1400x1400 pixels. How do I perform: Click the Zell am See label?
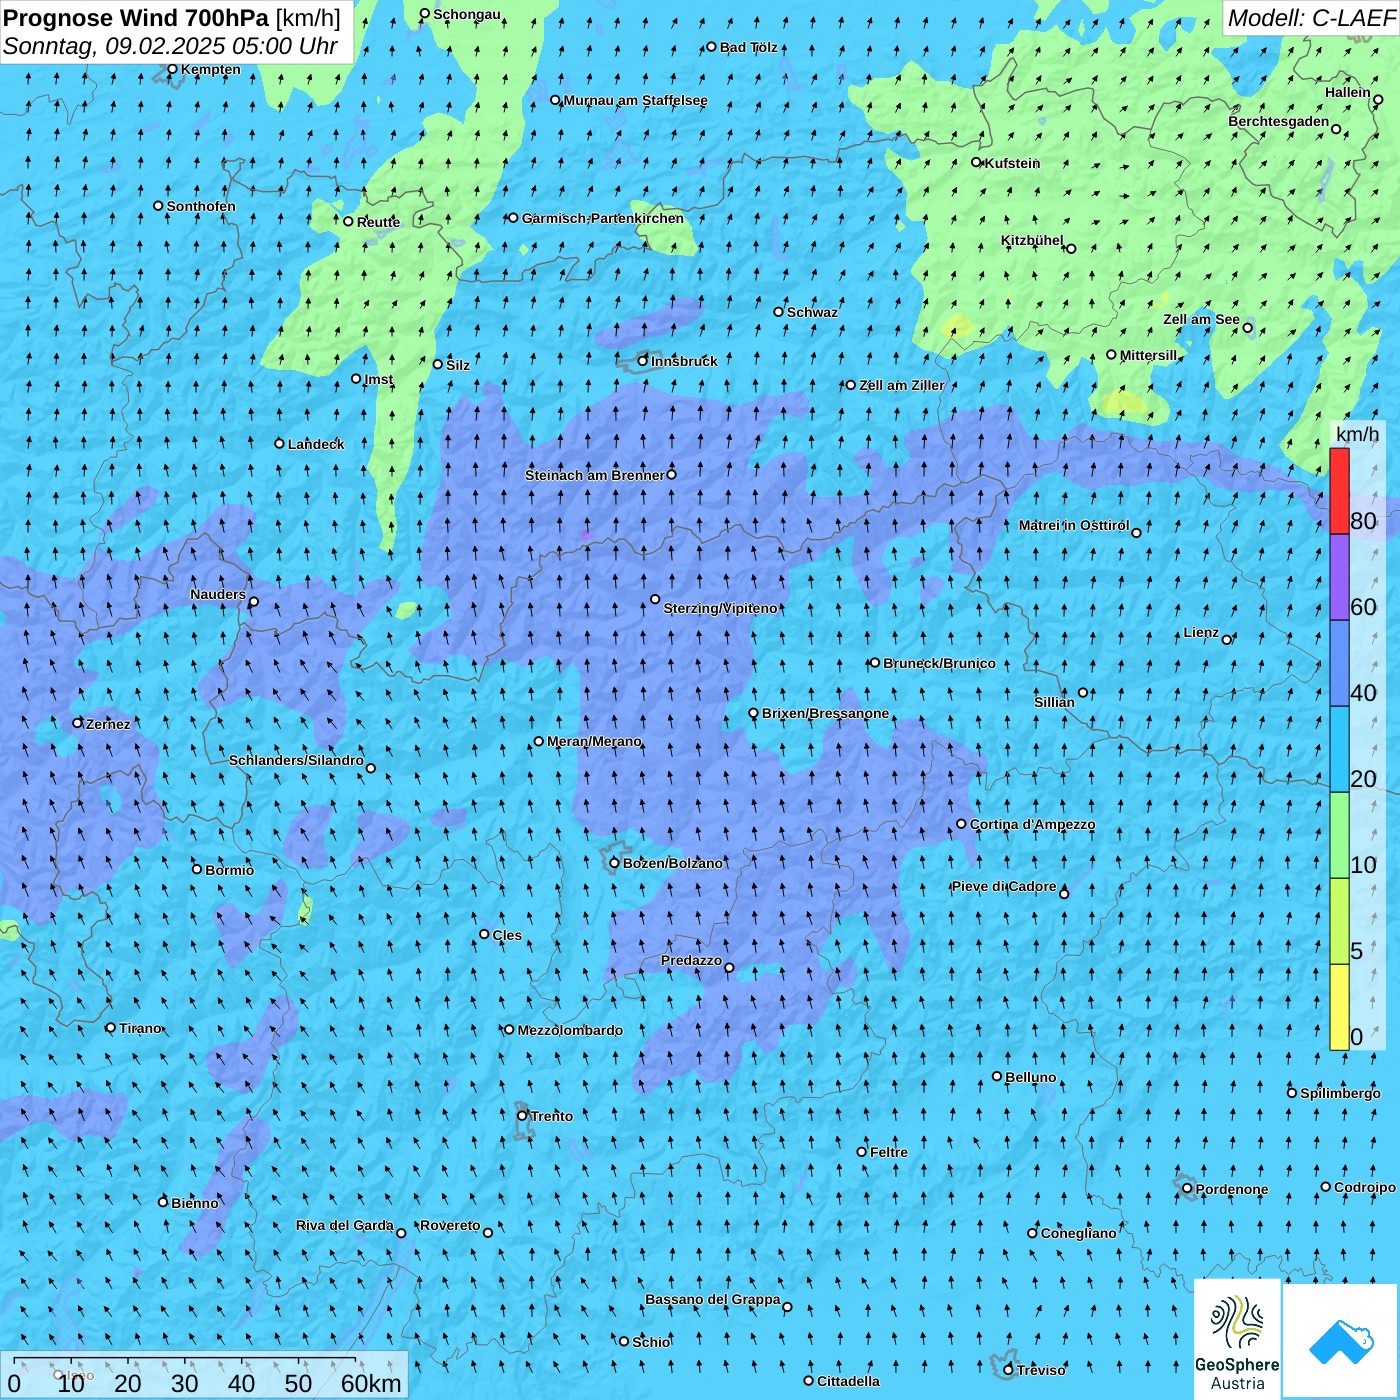pyautogui.click(x=1201, y=320)
